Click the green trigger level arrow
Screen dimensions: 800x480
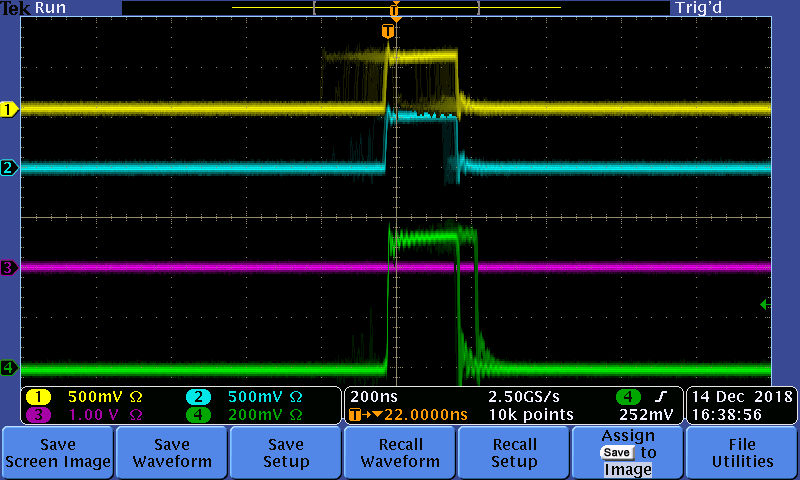765,304
